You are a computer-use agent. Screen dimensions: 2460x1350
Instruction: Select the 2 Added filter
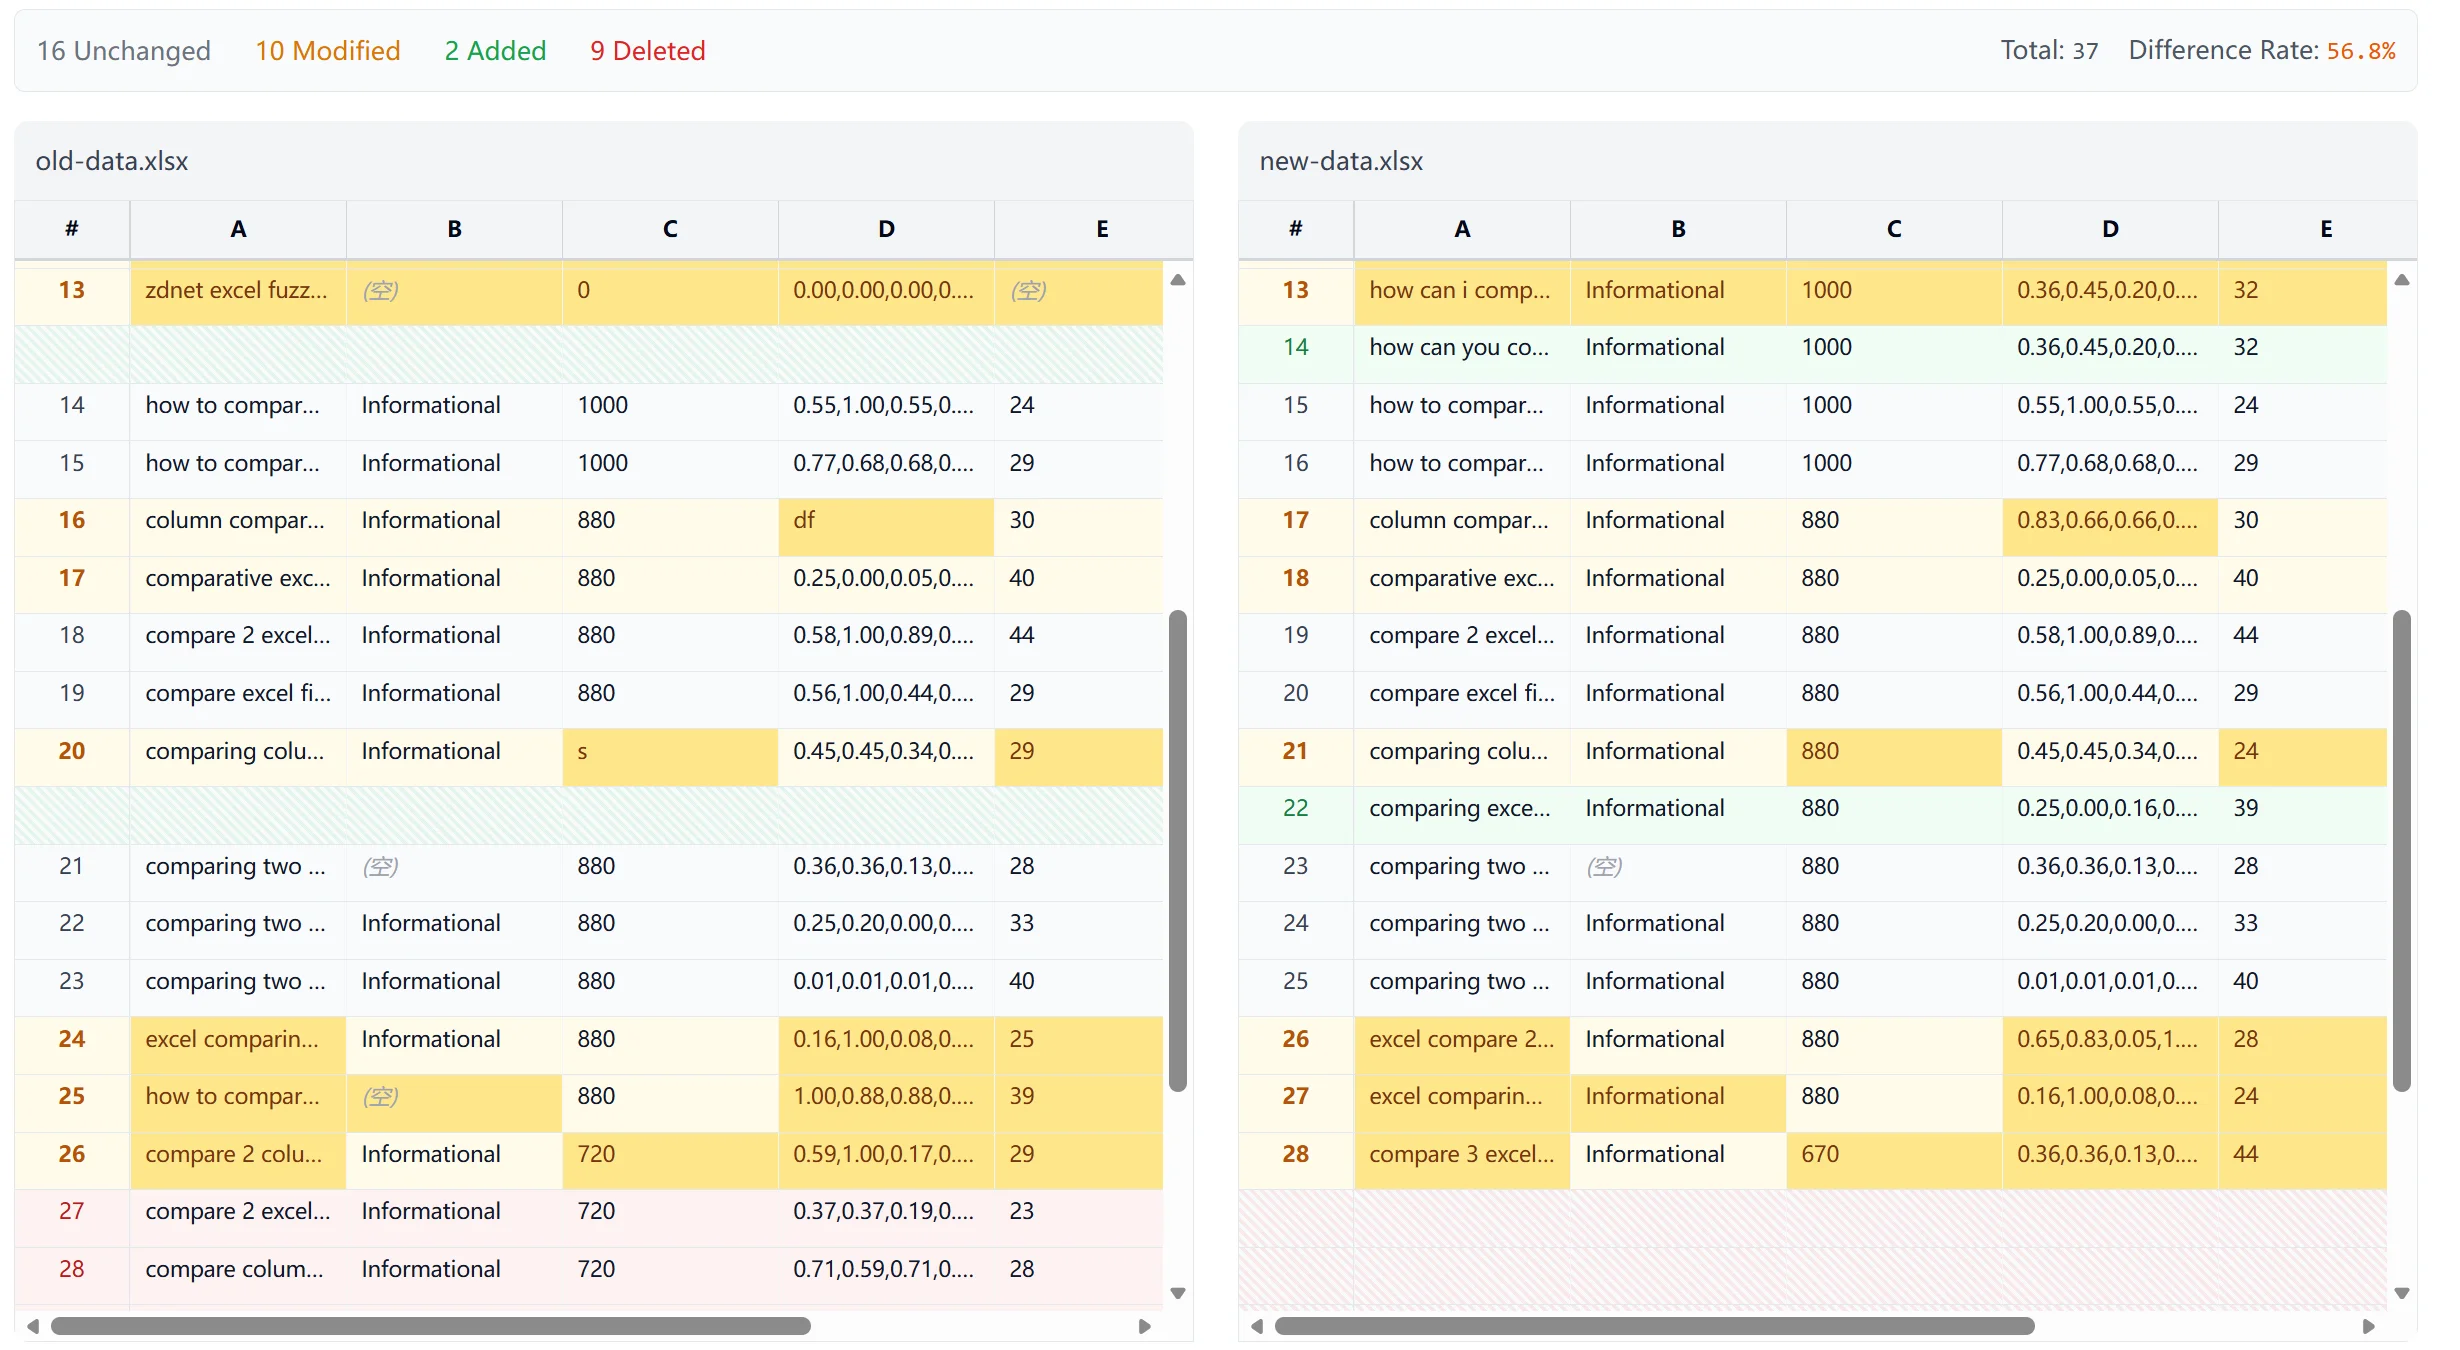tap(495, 50)
